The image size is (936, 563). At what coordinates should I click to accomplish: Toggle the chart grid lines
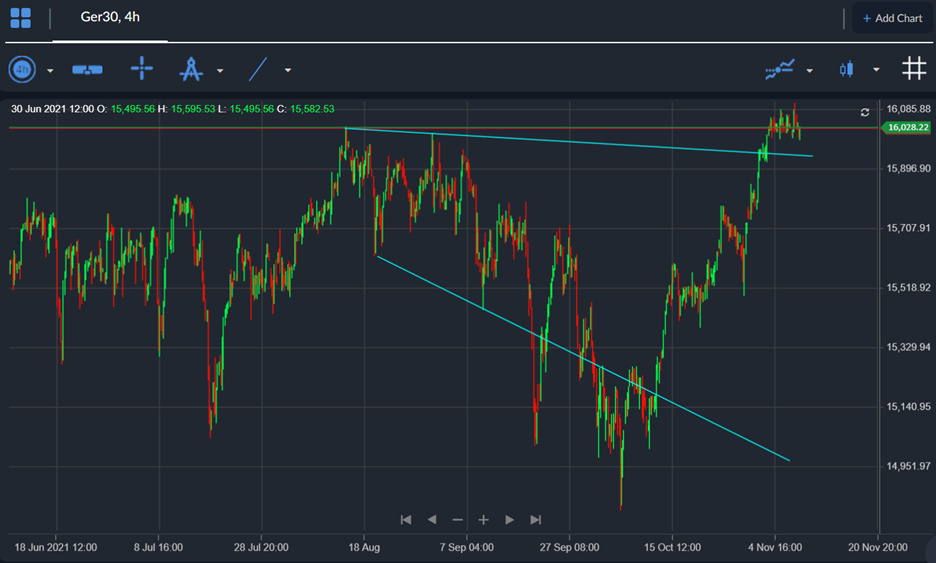coord(914,68)
